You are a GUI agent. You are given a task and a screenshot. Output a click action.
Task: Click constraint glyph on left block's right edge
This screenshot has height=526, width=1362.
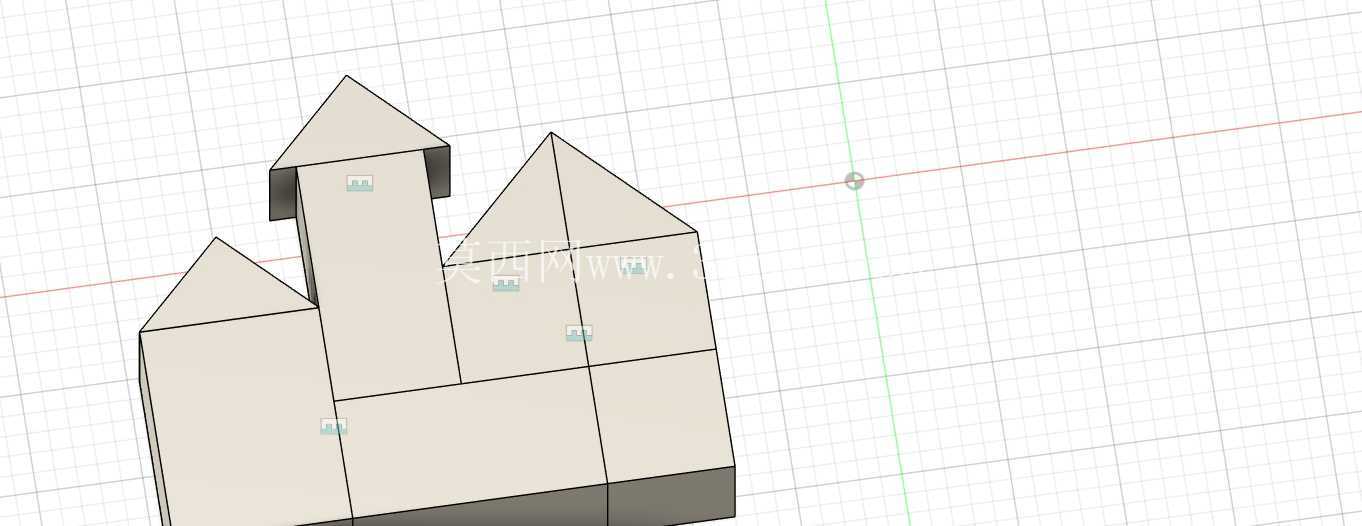[333, 427]
